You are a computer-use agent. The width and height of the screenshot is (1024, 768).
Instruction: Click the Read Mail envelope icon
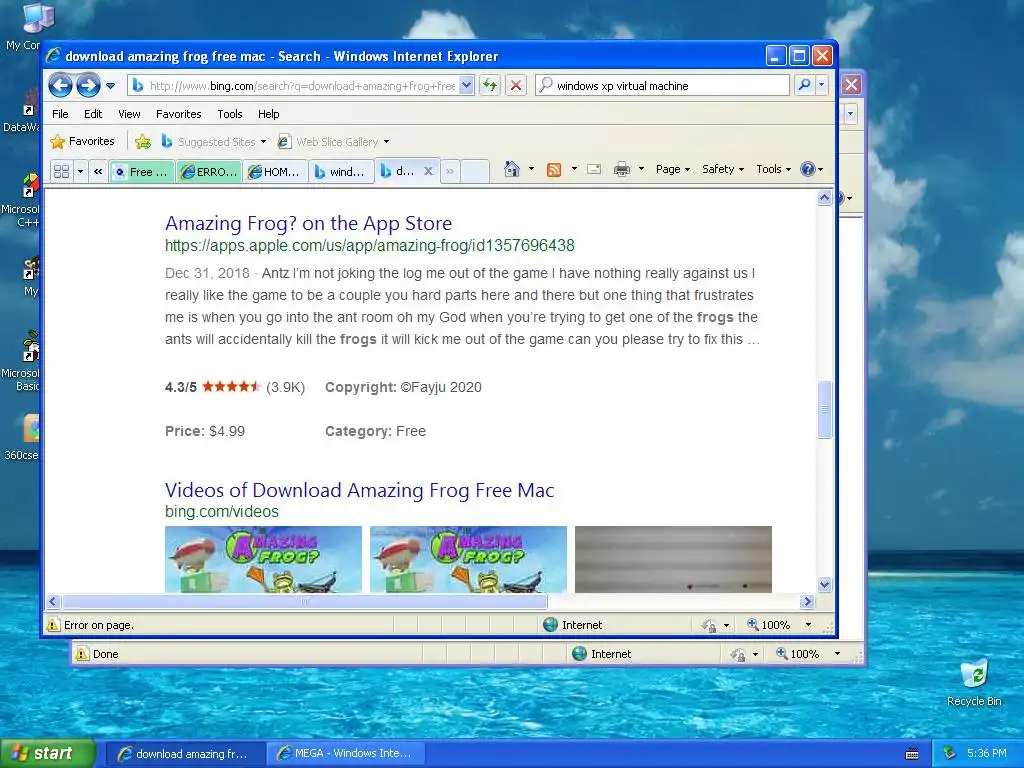coord(594,169)
